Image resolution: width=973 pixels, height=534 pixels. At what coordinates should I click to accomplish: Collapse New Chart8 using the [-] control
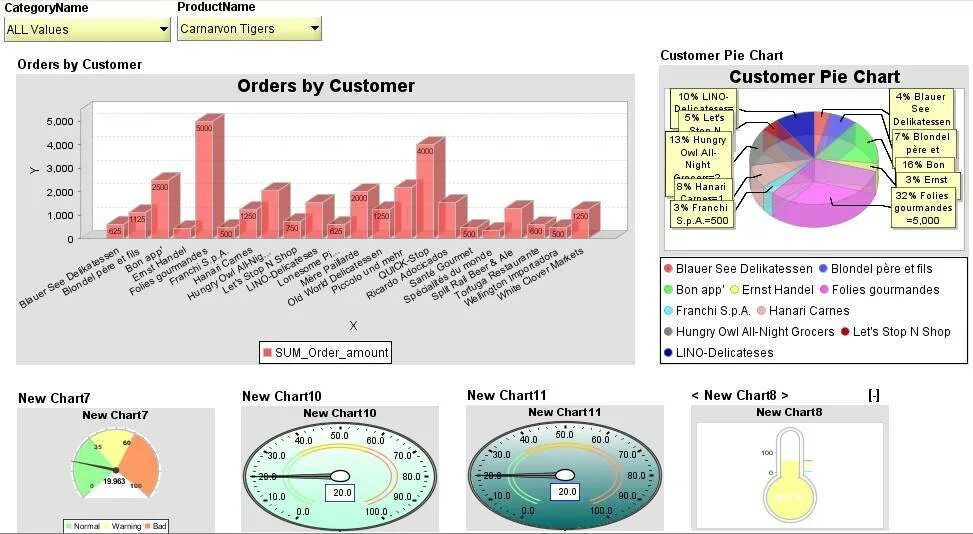point(874,395)
